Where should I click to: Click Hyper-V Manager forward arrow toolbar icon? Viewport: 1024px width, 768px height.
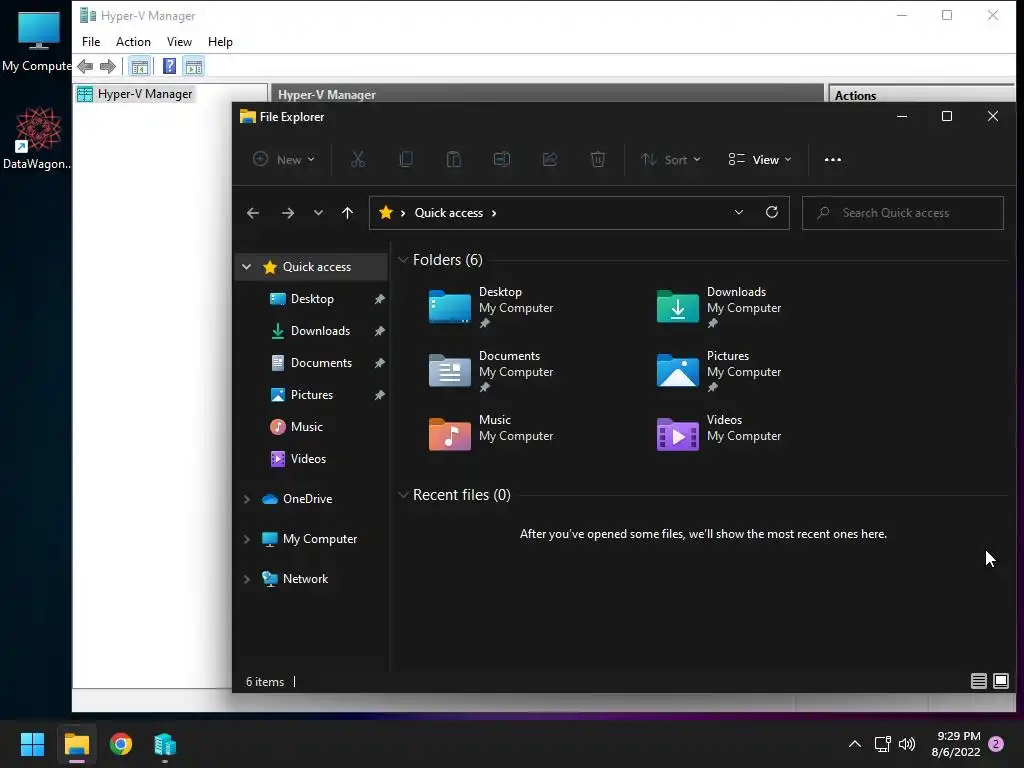tap(108, 66)
